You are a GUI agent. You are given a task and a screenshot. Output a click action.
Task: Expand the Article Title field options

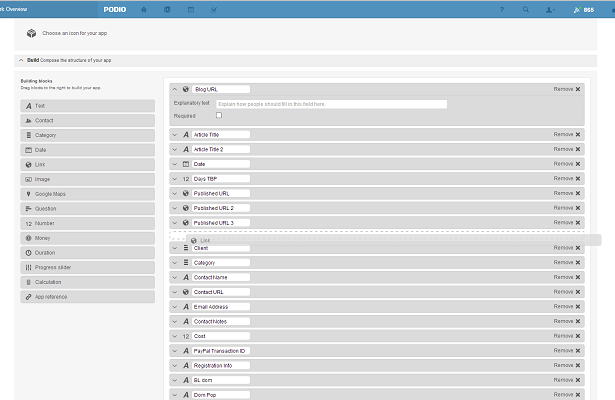pyautogui.click(x=174, y=134)
